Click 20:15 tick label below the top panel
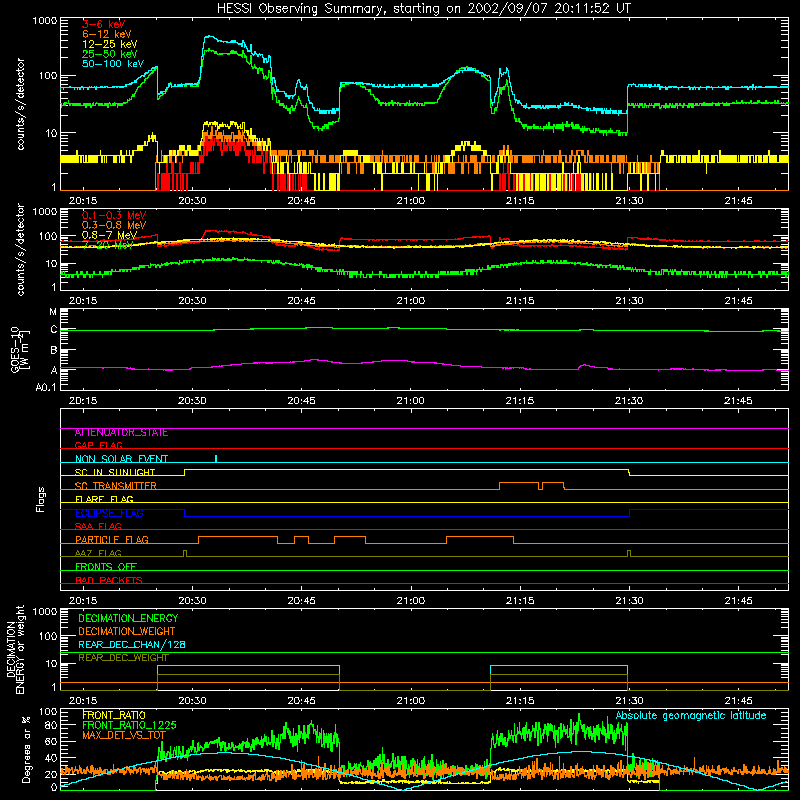This screenshot has height=800, width=800. pyautogui.click(x=83, y=201)
